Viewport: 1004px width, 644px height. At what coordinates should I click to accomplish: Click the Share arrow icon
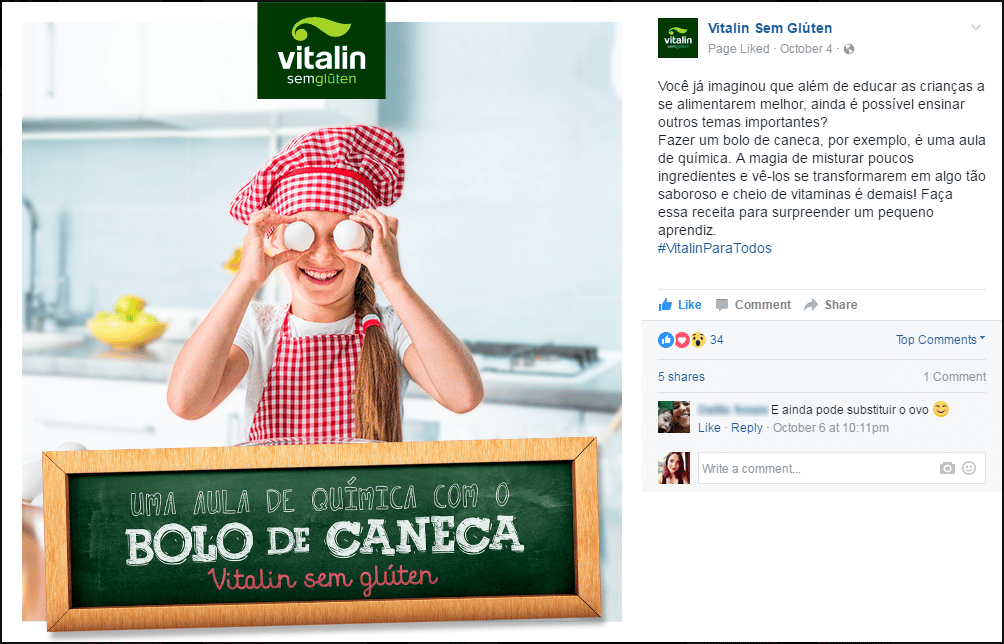coord(811,305)
